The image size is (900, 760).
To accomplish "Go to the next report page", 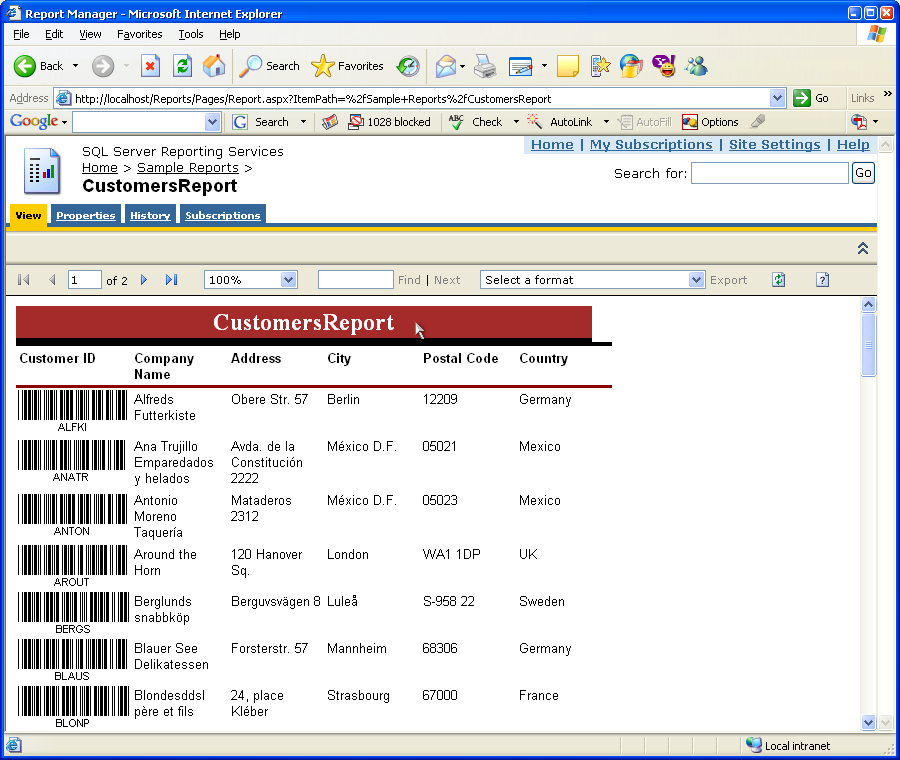I will tap(144, 280).
